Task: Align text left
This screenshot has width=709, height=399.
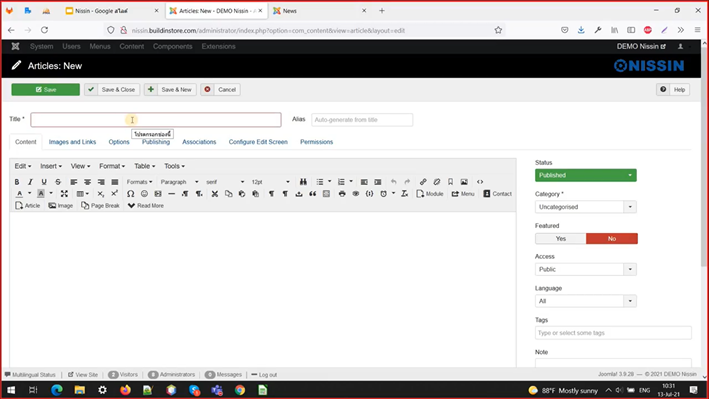Action: (x=73, y=182)
